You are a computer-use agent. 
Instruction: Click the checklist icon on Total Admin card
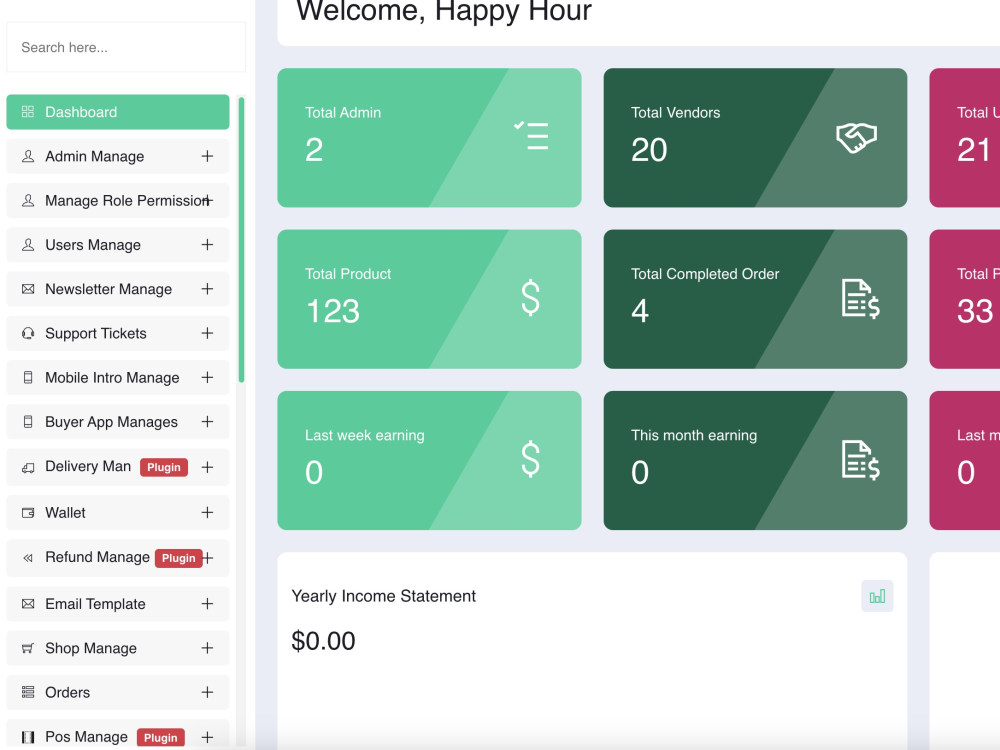(x=531, y=136)
